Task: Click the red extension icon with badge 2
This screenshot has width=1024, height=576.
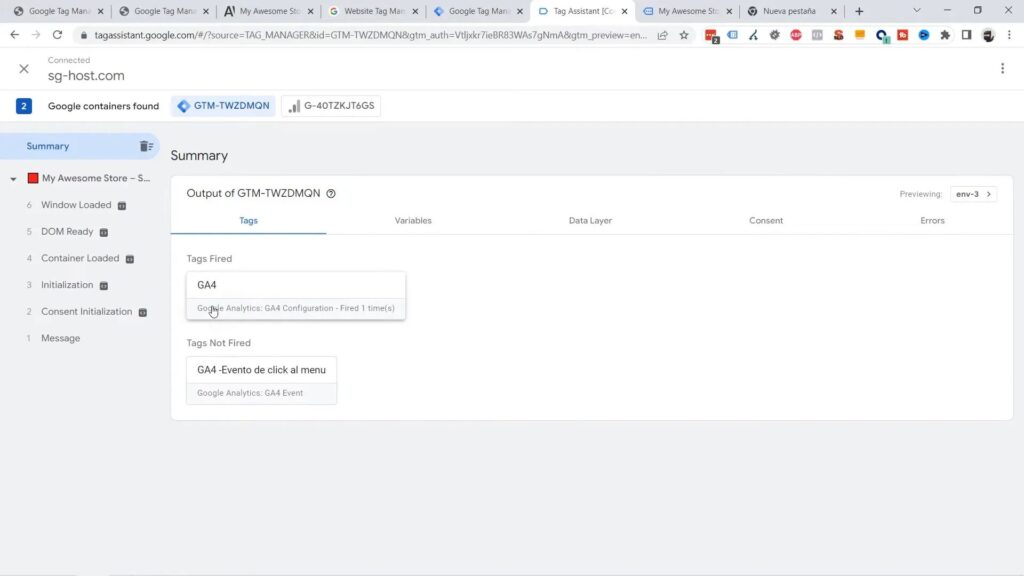Action: pyautogui.click(x=712, y=36)
